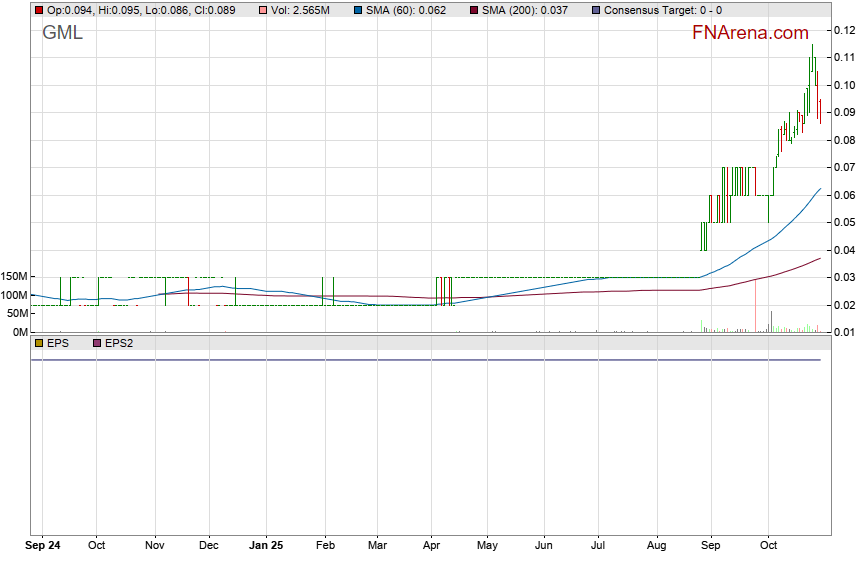Click the pink Vol legend swatch
The height and width of the screenshot is (566, 859).
tap(263, 10)
